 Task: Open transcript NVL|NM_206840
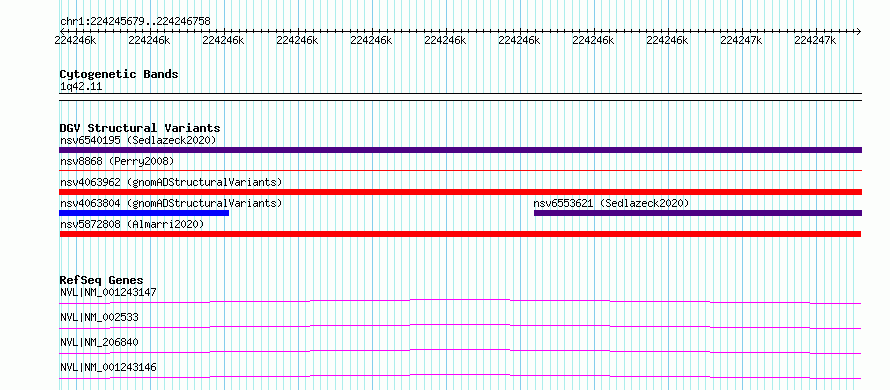(99, 342)
